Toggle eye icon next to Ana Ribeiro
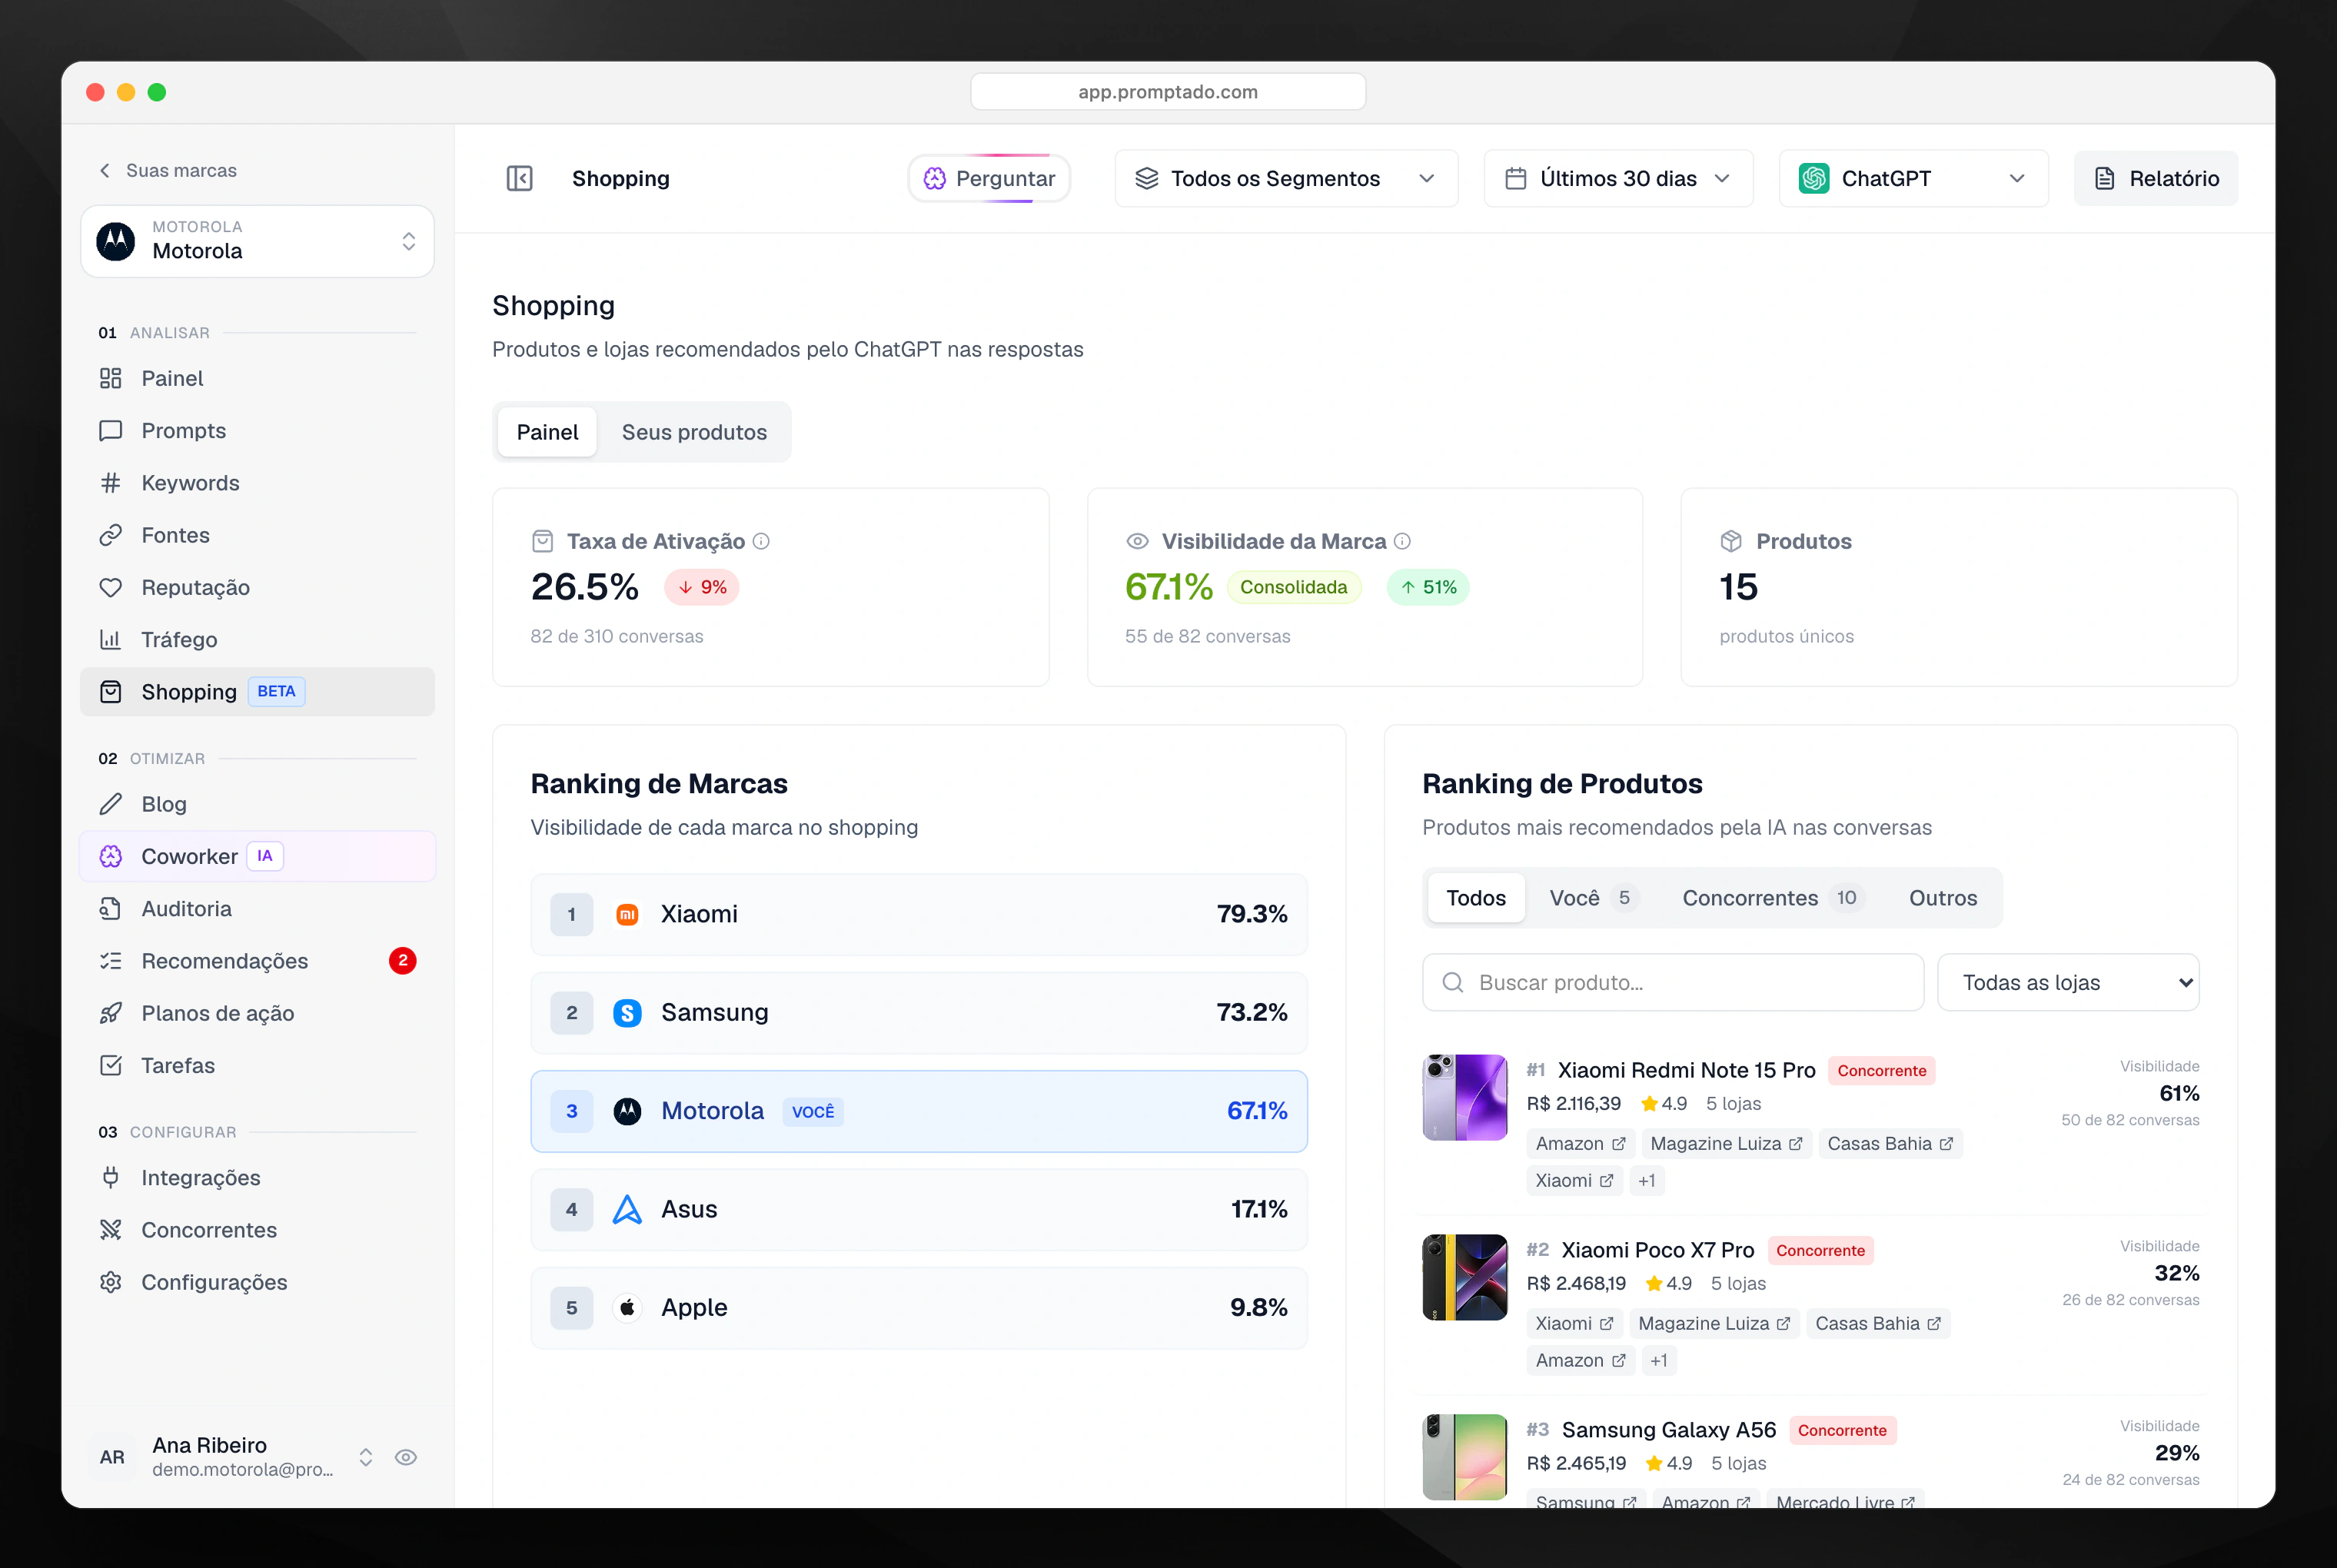The image size is (2337, 1568). click(x=405, y=1457)
